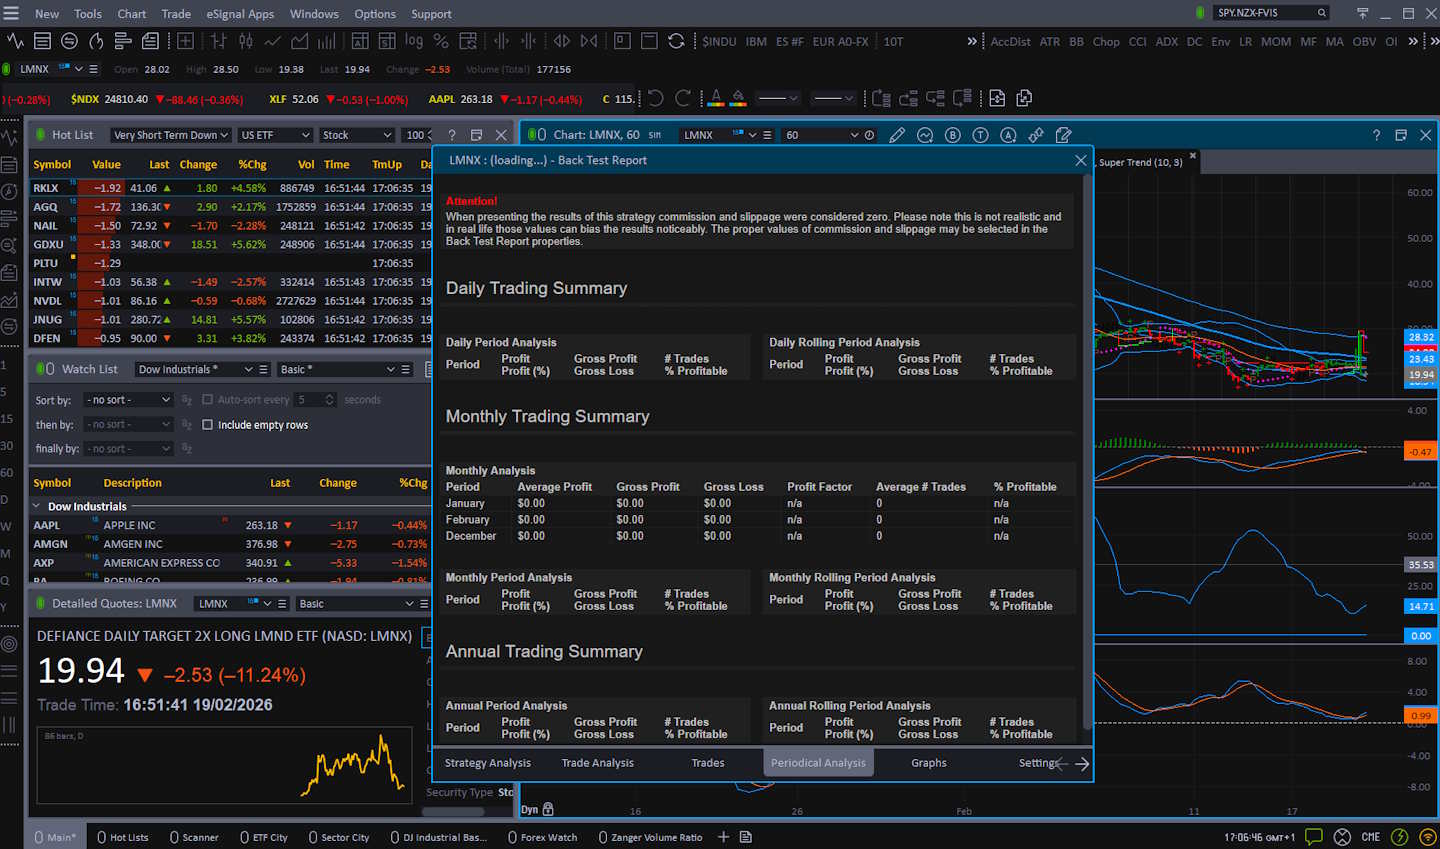Click the search icon in symbol box
This screenshot has width=1440, height=849.
pos(1322,13)
